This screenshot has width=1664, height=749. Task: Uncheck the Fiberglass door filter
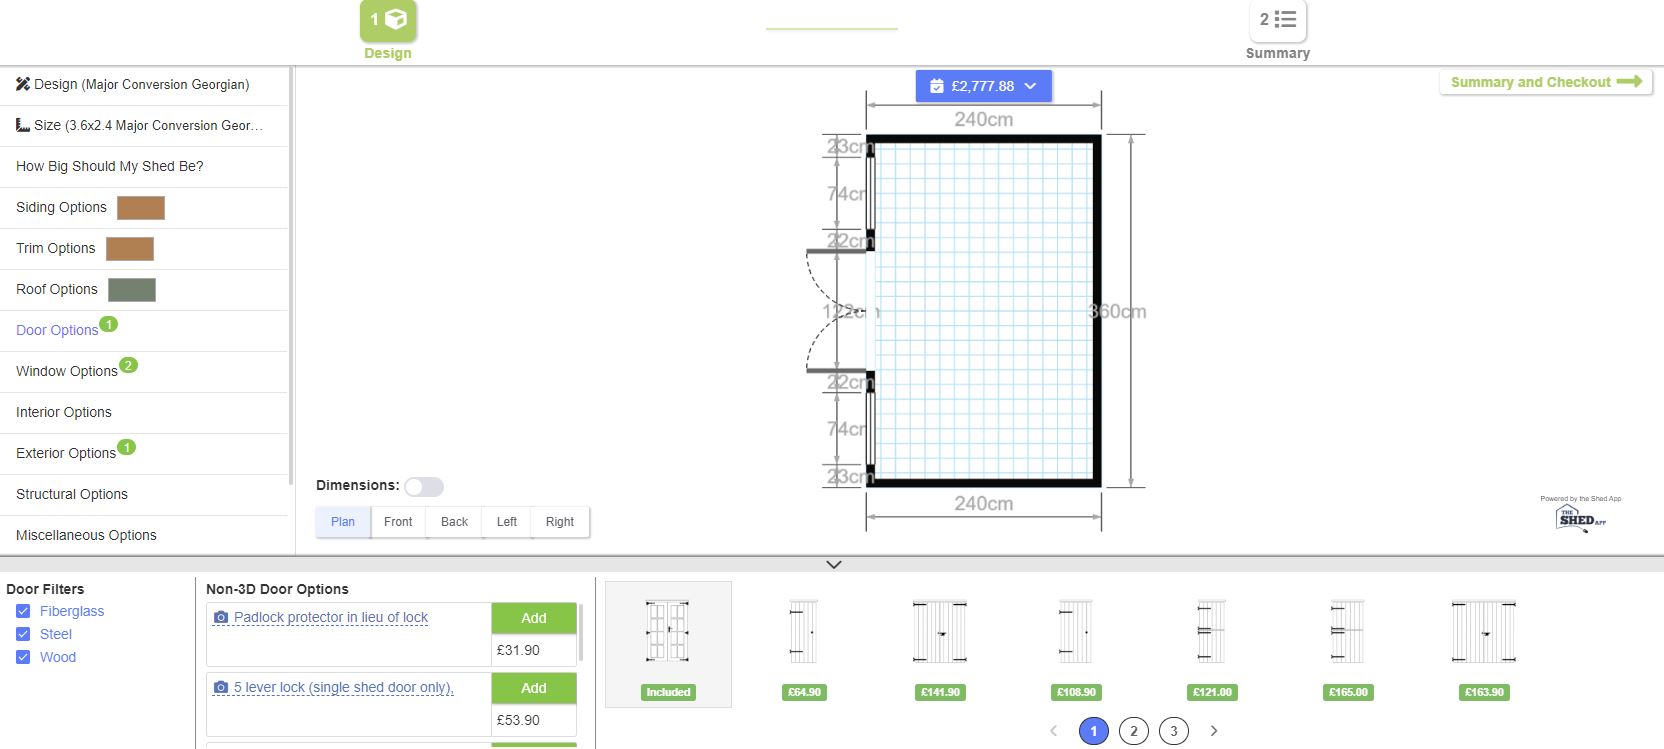tap(23, 611)
